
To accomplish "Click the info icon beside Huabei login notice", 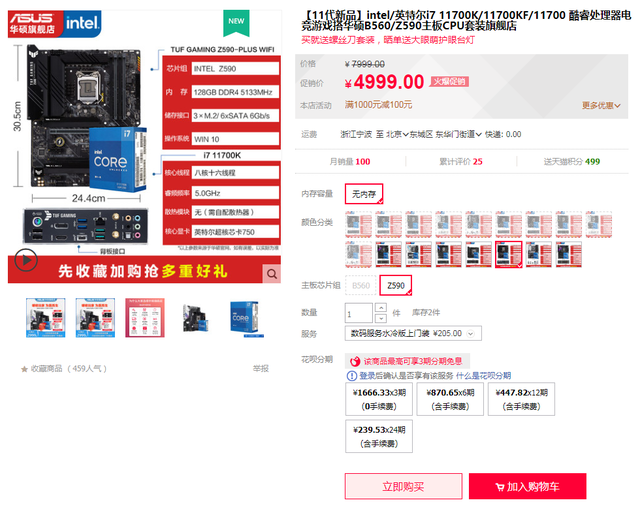I will click(351, 376).
